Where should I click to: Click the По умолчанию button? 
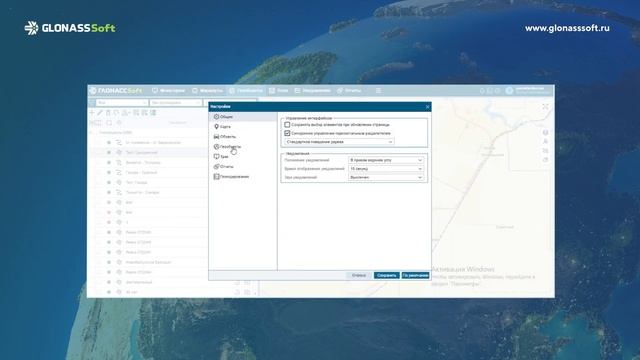click(416, 276)
